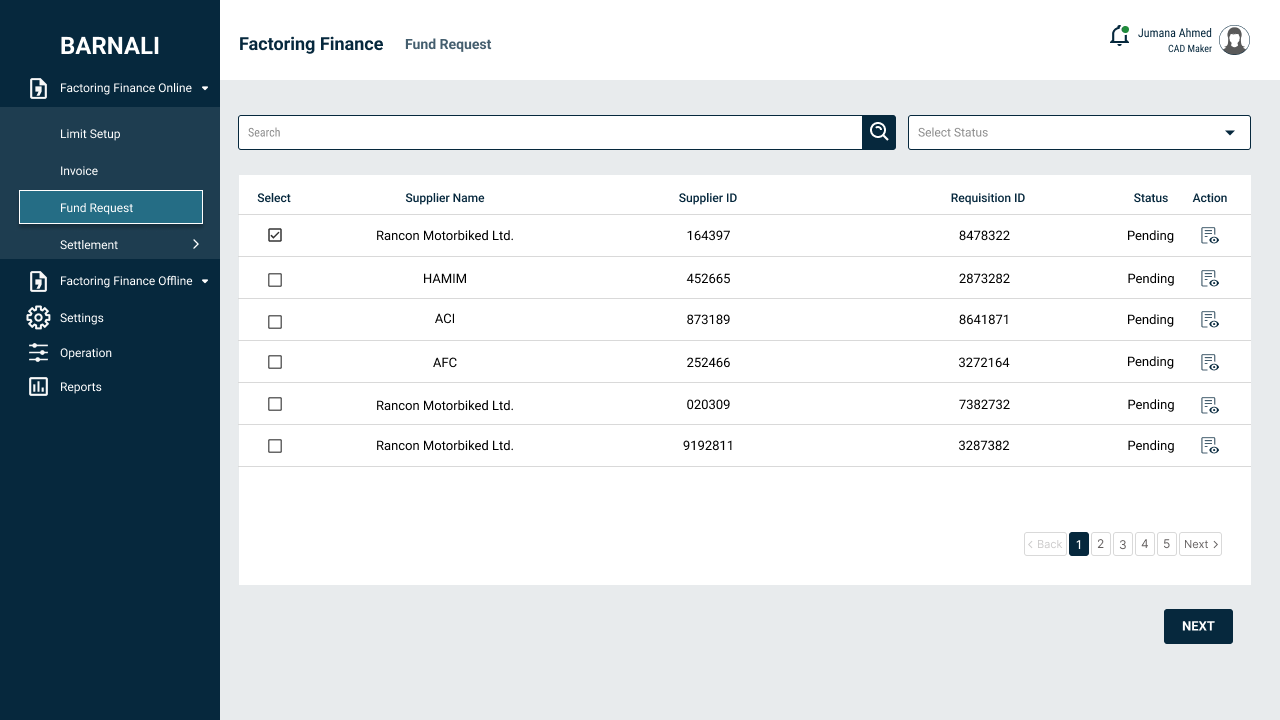Click the pagination Next button

pos(1200,544)
